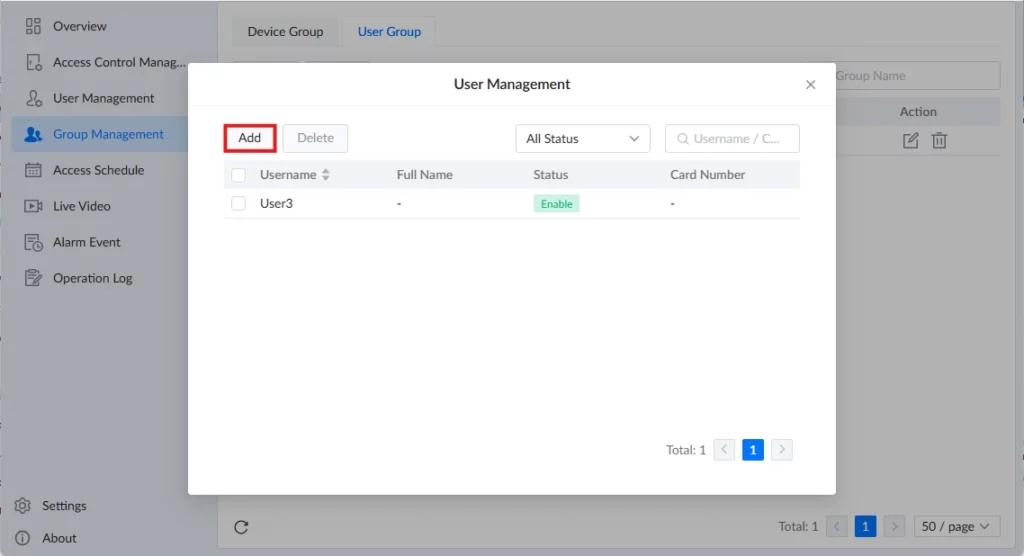Click the Add button
This screenshot has width=1024, height=556.
(x=249, y=138)
